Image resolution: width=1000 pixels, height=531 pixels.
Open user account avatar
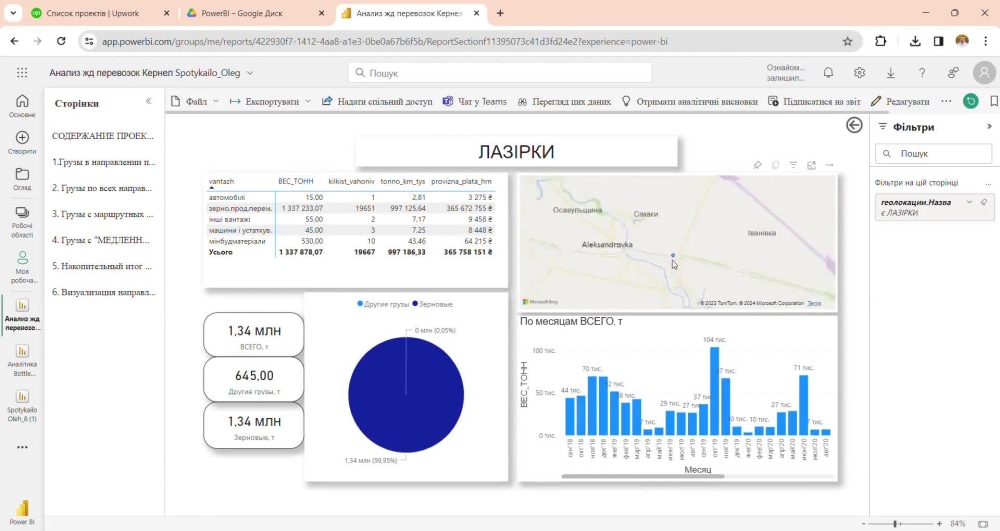pos(984,73)
